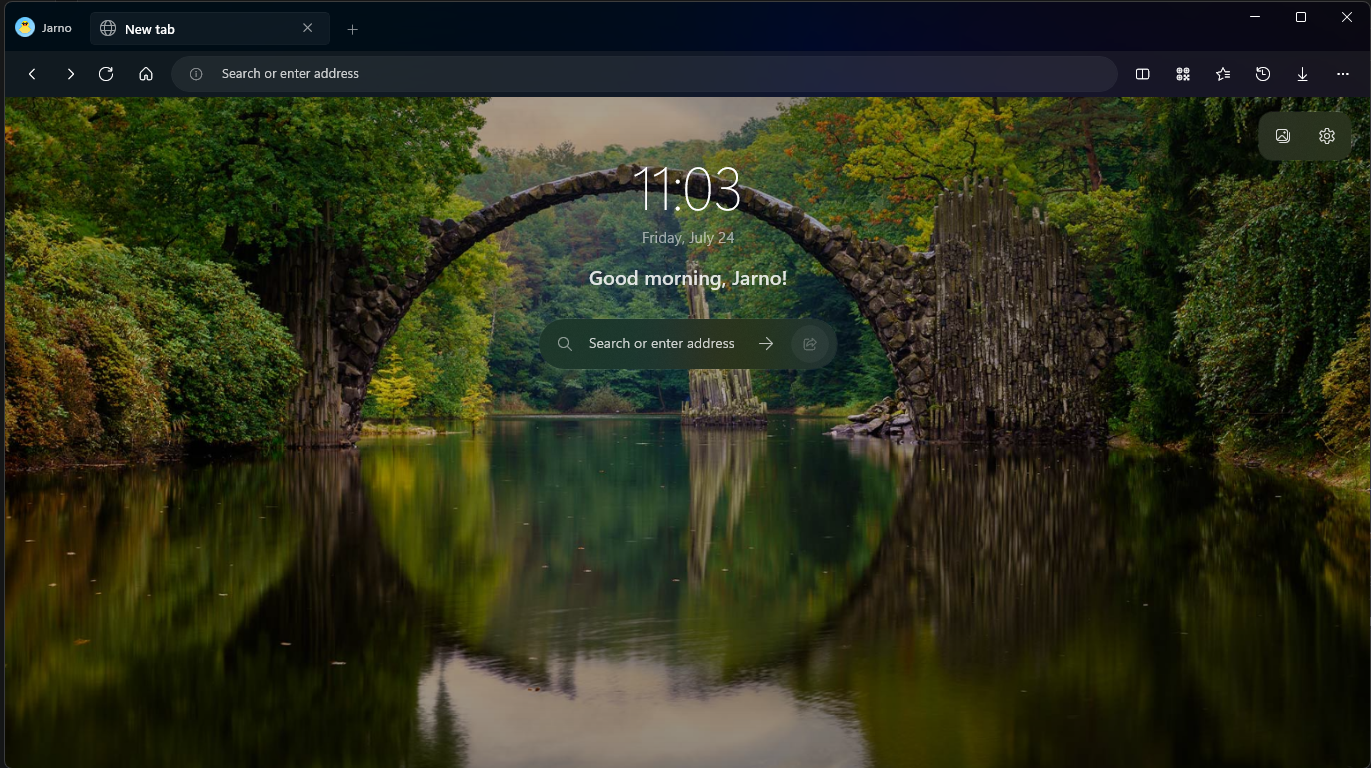
Task: Open split view icon in toolbar
Action: point(1143,74)
